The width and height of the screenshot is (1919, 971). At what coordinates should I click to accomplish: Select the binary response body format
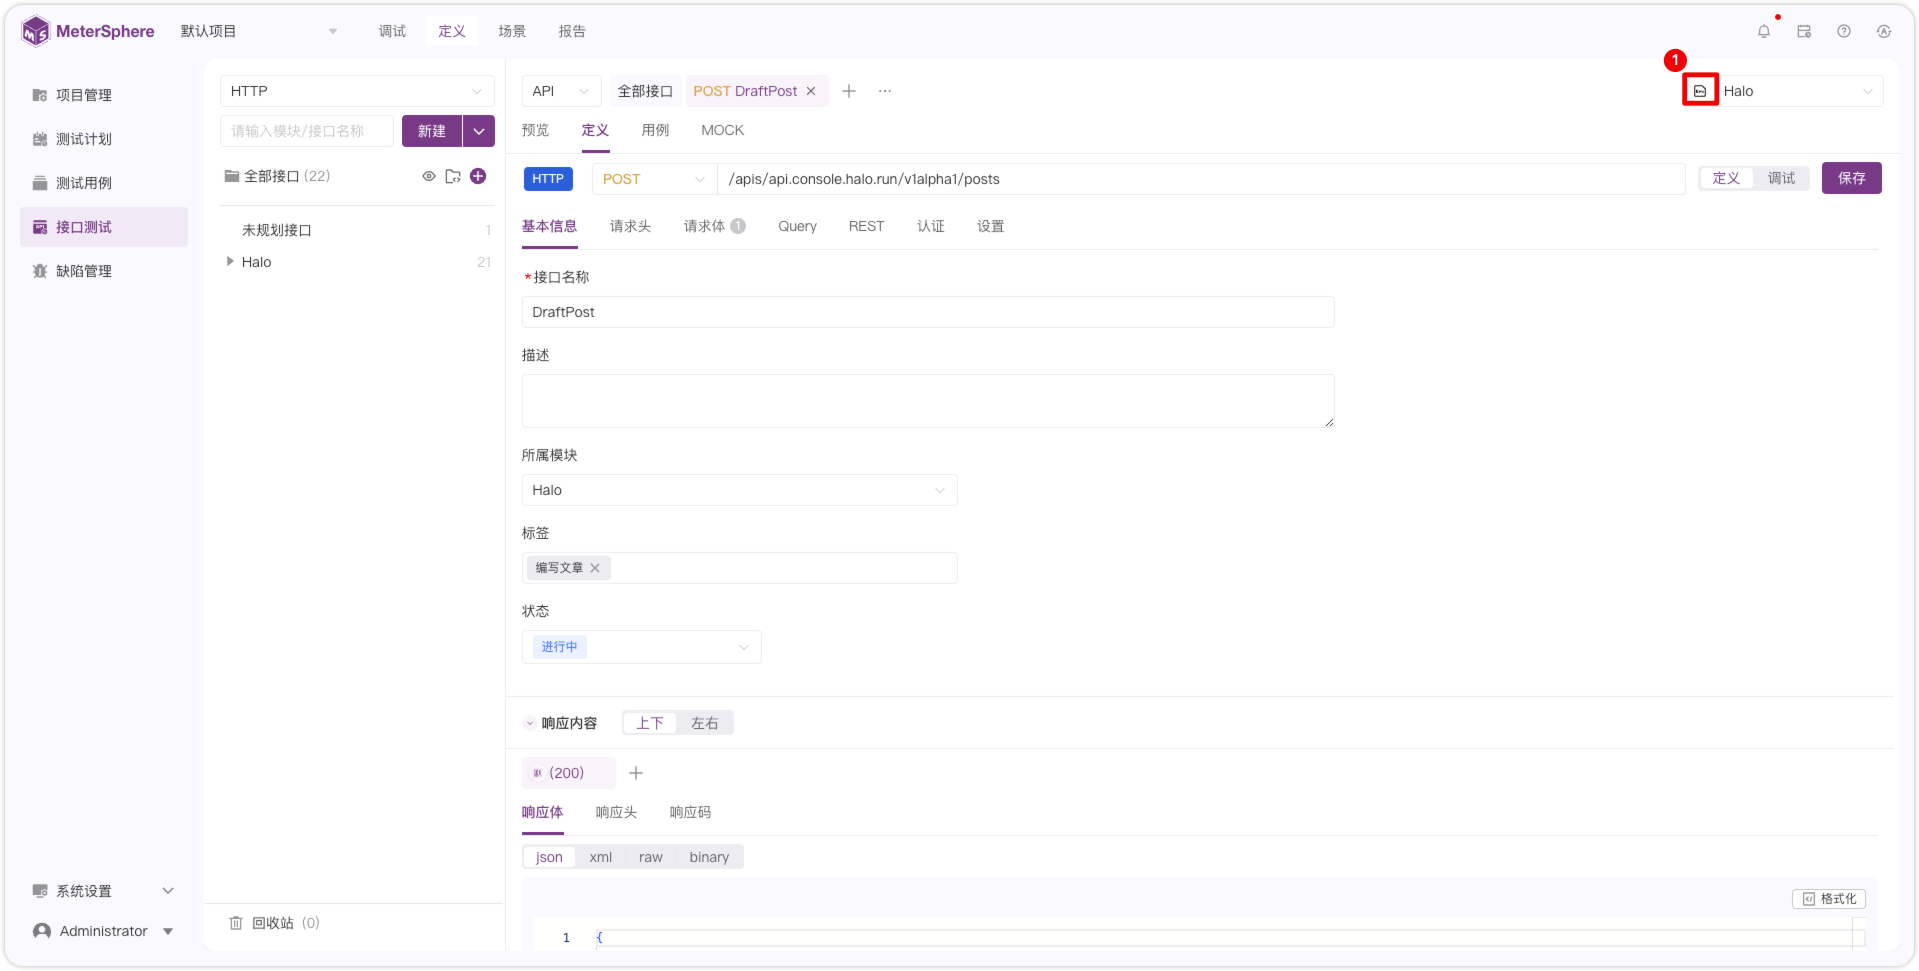tap(709, 857)
